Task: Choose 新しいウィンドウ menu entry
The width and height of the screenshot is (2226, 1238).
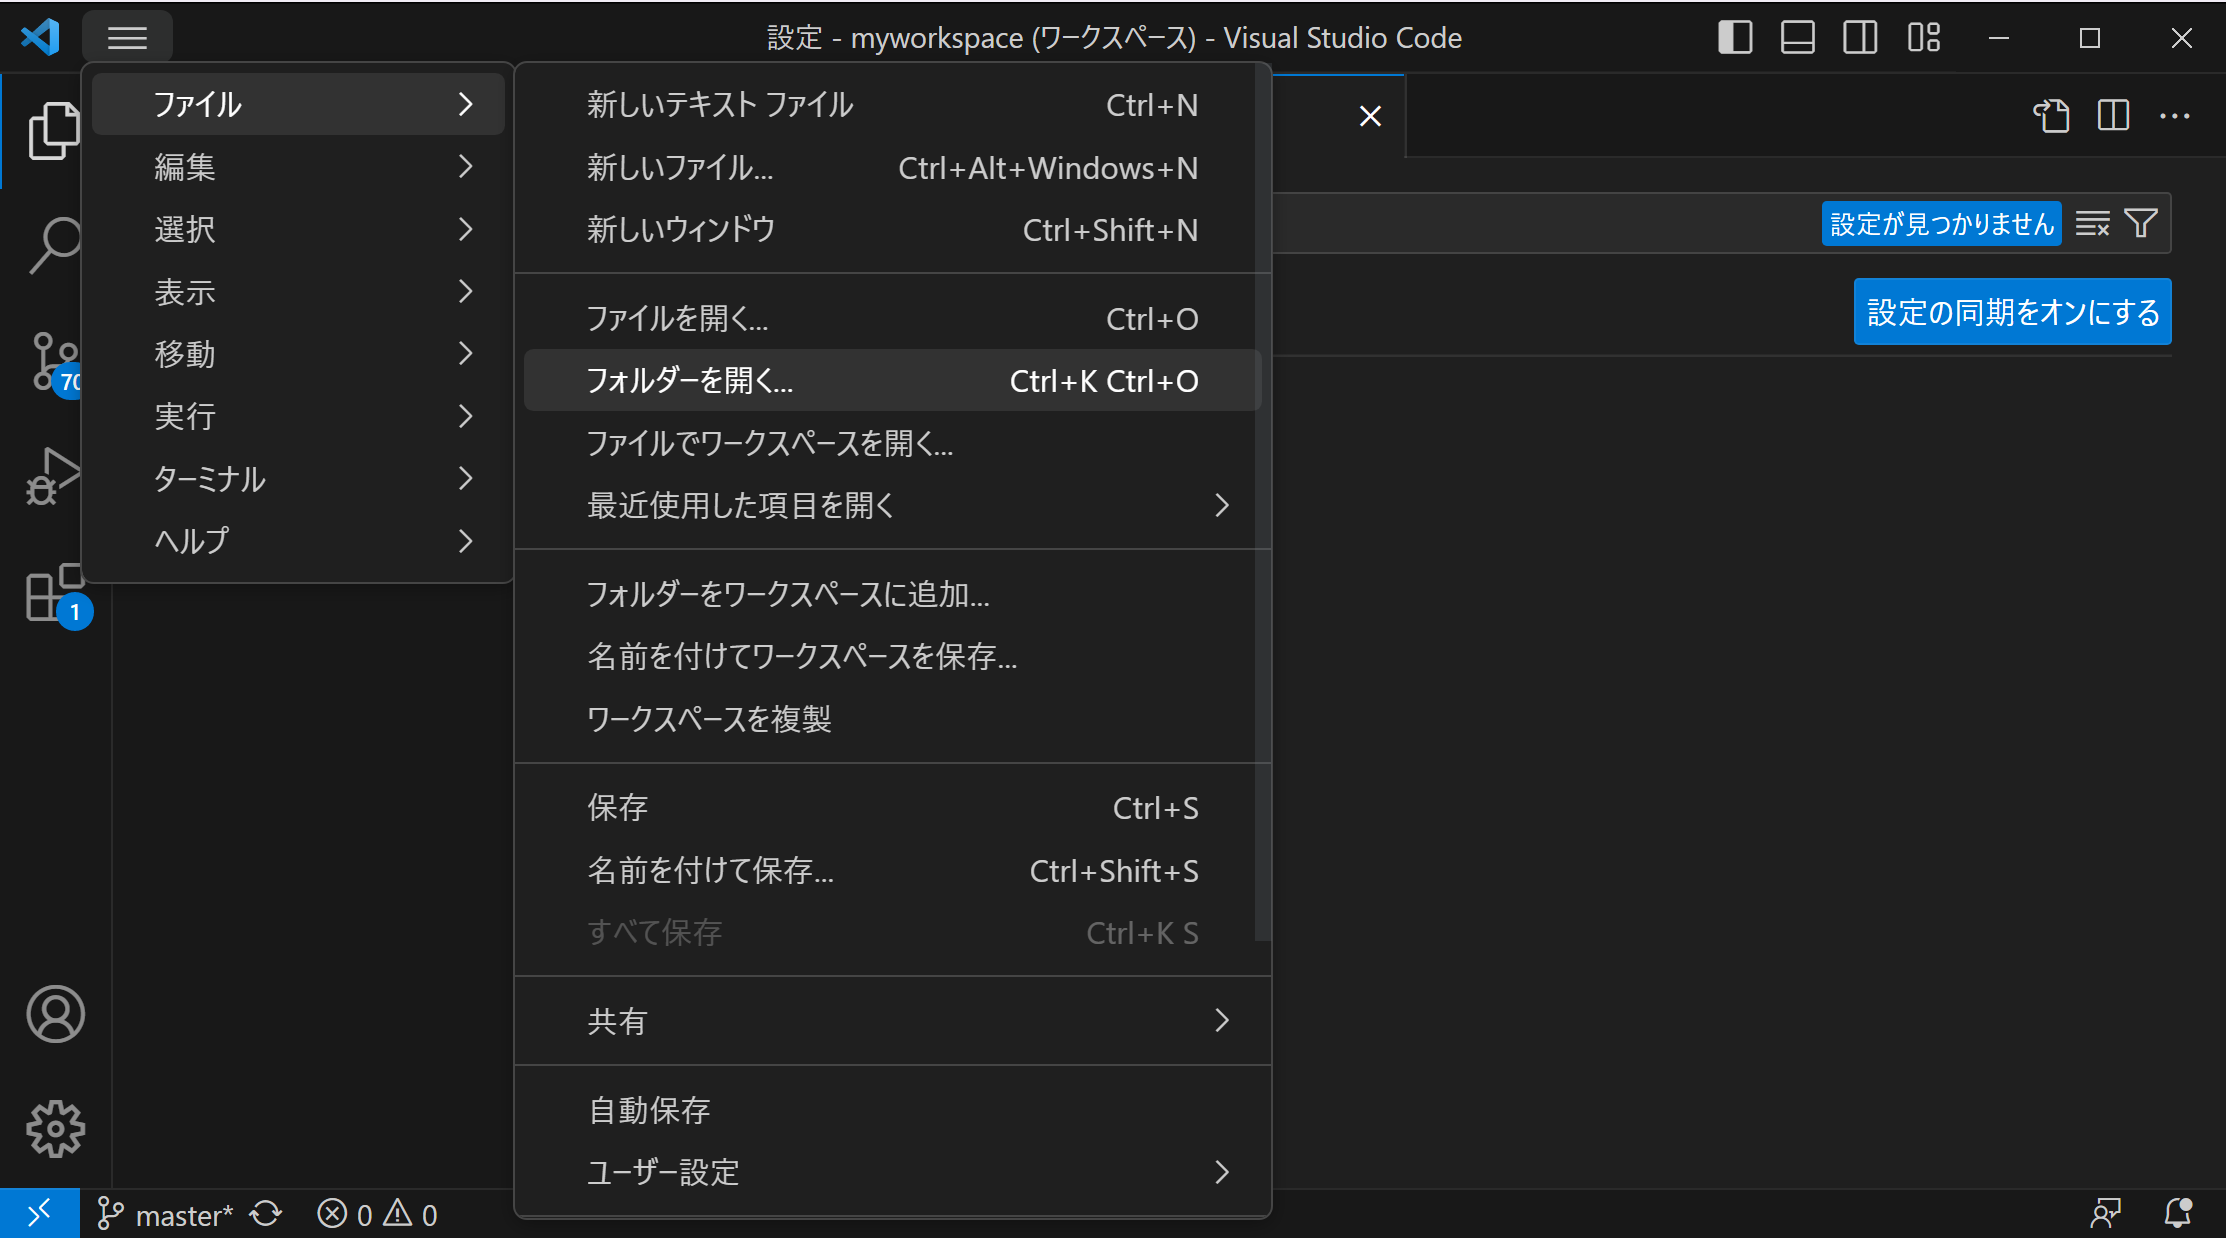Action: [892, 230]
